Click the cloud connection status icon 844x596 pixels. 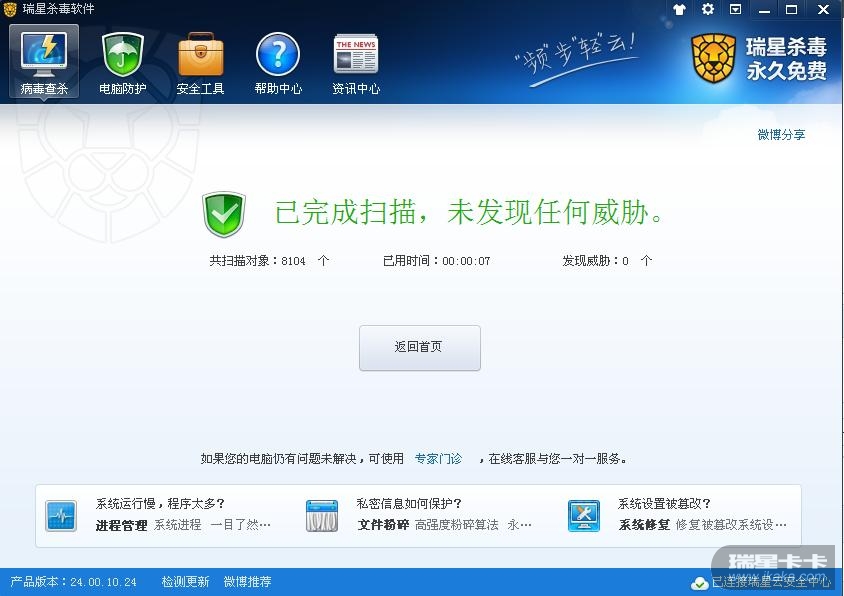click(x=699, y=583)
